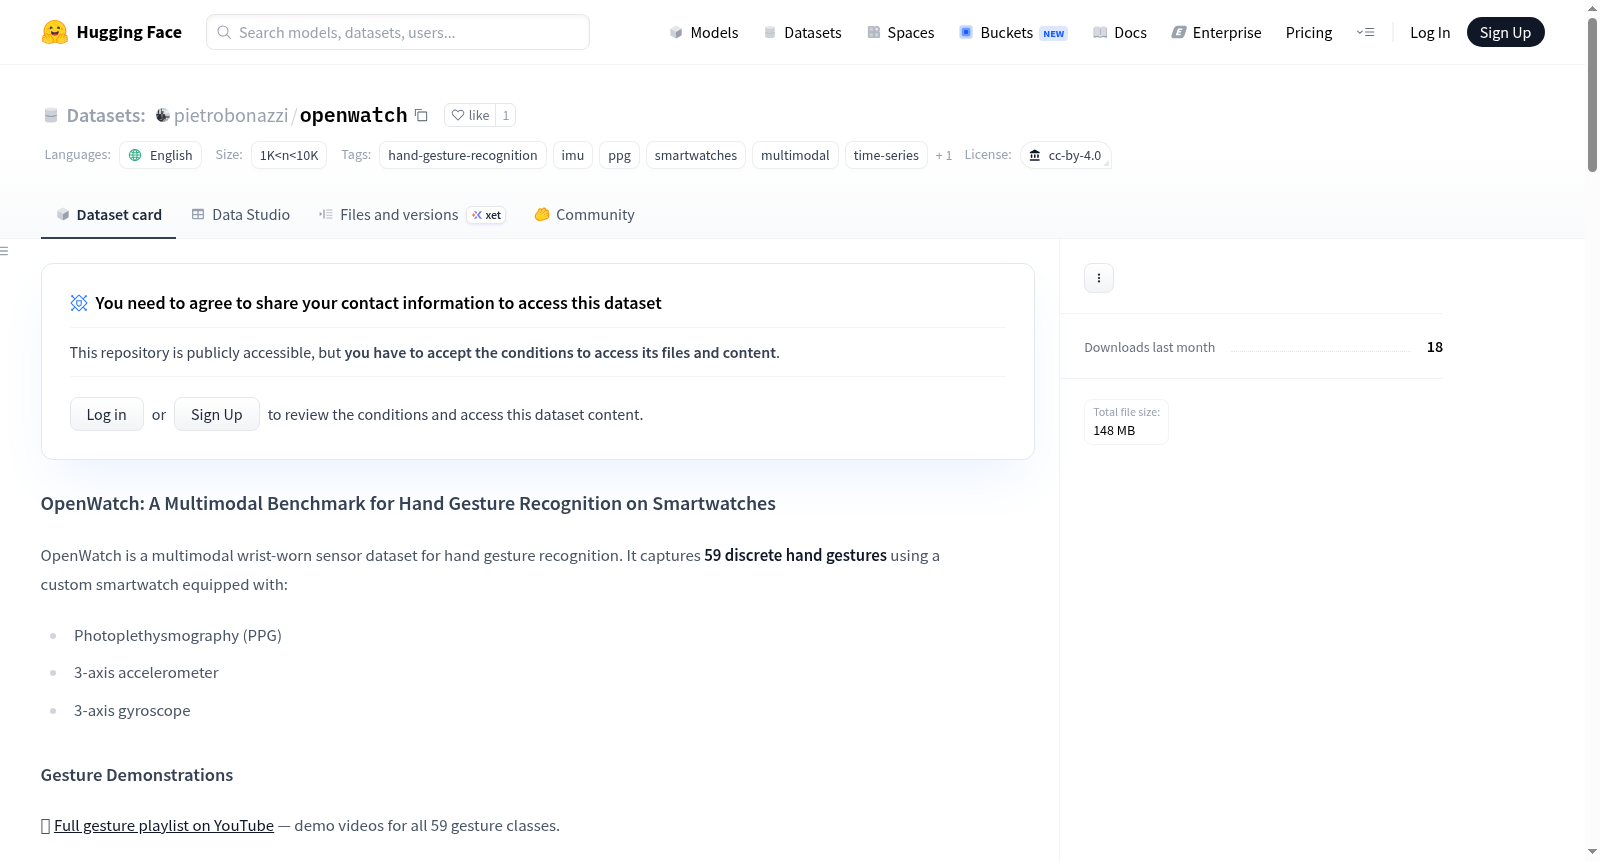Click Sign Up inside the access notice

217,414
